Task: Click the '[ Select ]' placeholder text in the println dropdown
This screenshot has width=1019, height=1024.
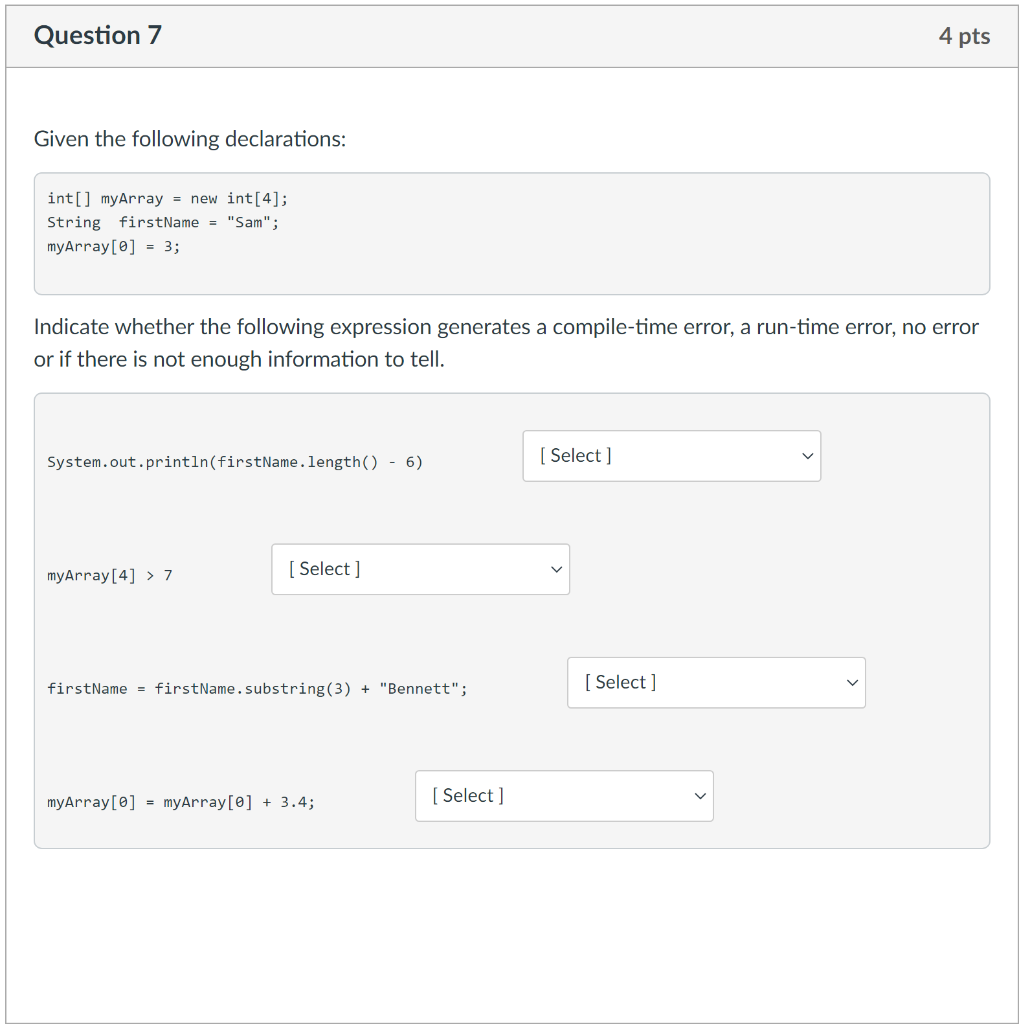Action: (x=575, y=456)
